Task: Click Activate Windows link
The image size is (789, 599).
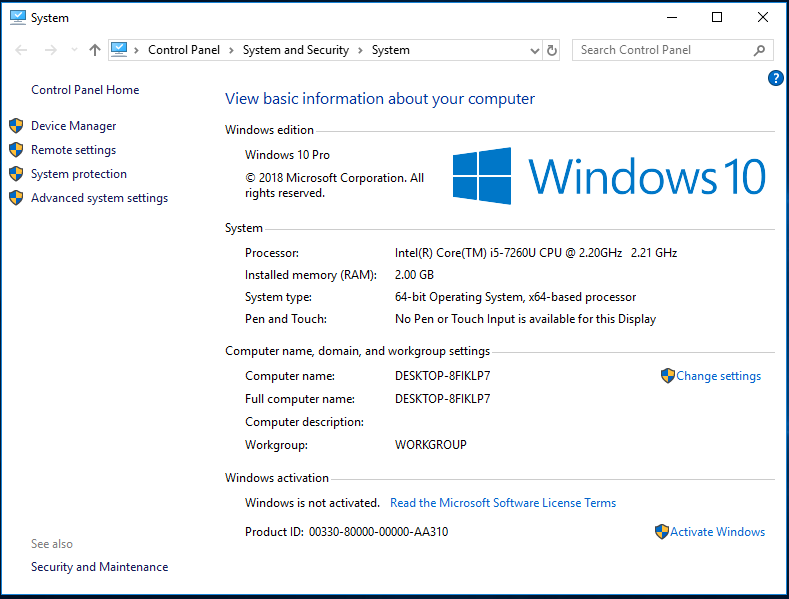Action: [x=717, y=532]
